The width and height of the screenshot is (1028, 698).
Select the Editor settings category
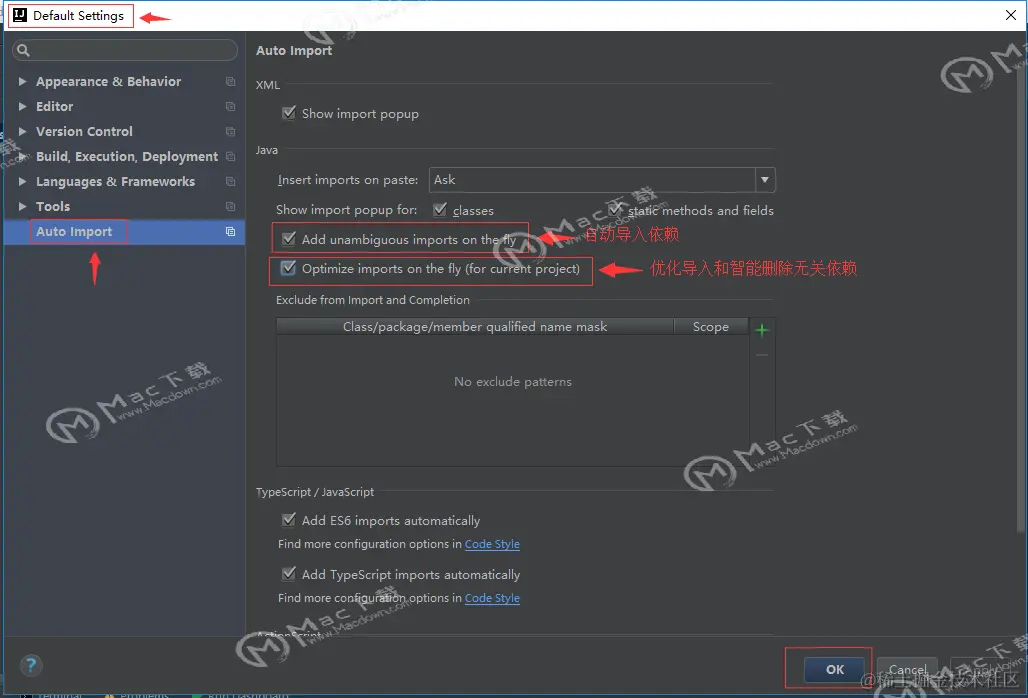[54, 106]
